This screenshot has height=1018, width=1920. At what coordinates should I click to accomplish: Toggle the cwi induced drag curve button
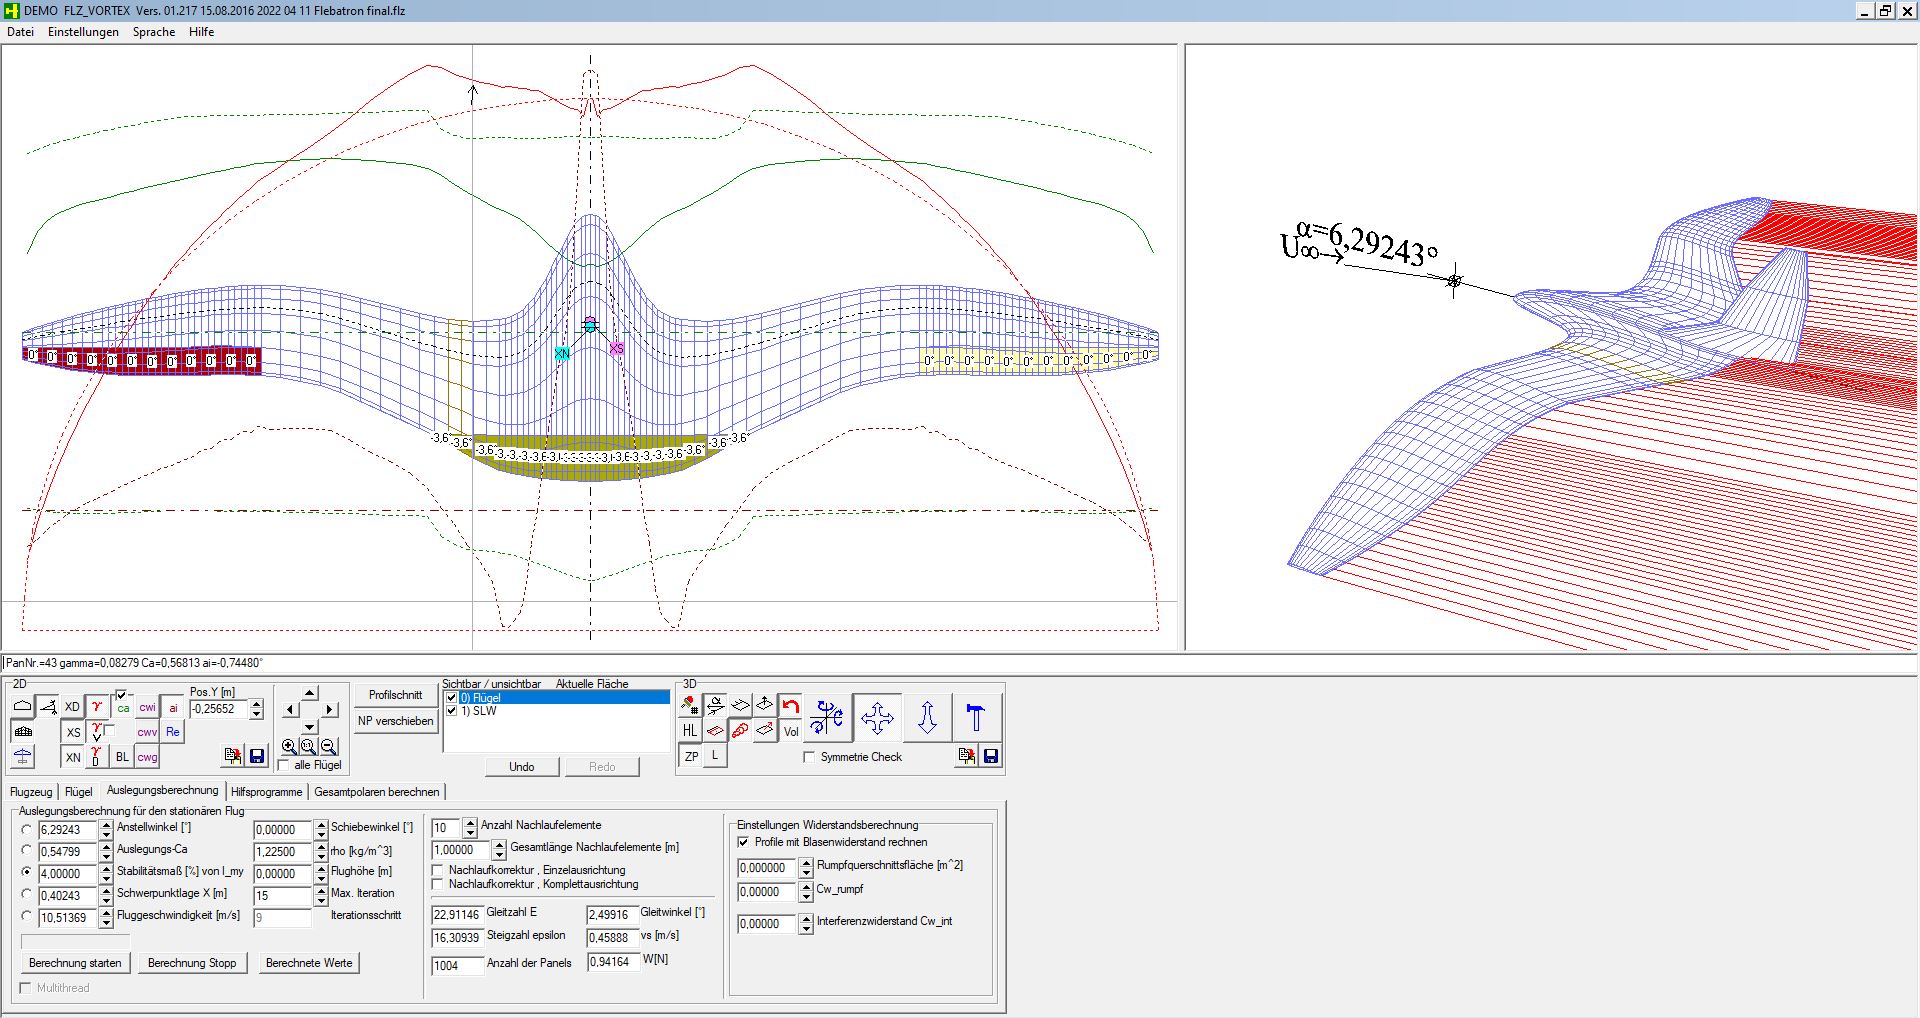(147, 707)
